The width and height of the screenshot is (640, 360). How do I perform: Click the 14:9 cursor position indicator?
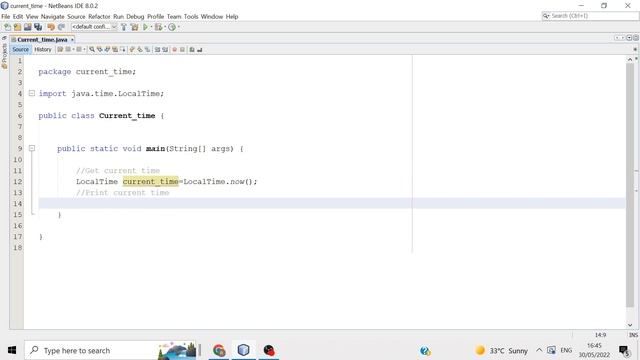(x=600, y=335)
